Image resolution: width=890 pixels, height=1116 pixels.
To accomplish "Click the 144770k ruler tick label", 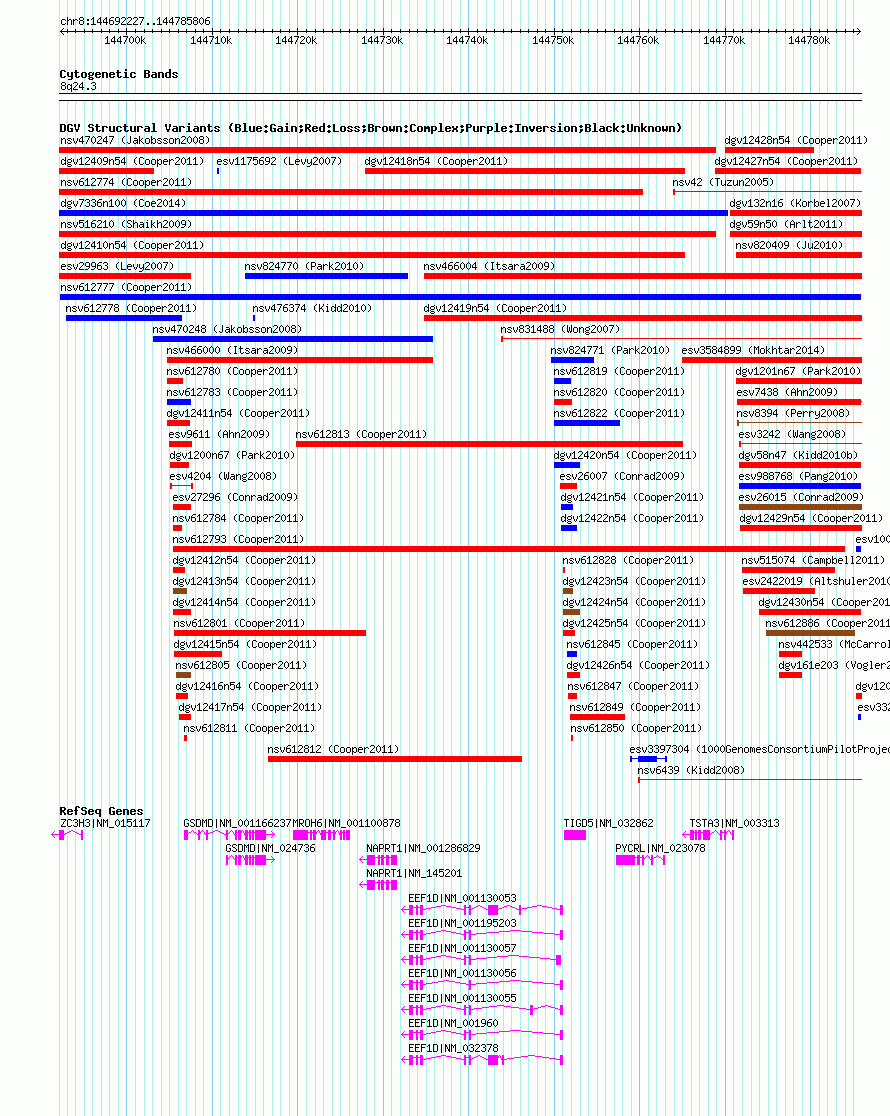I will pos(724,41).
